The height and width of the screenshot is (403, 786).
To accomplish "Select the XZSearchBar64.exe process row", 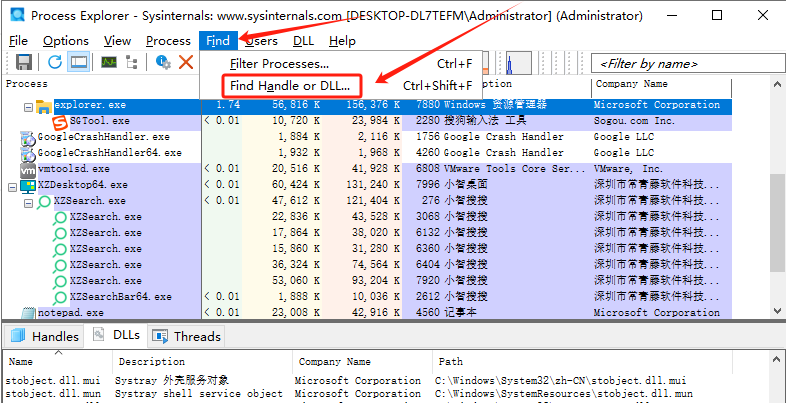I will 367,297.
